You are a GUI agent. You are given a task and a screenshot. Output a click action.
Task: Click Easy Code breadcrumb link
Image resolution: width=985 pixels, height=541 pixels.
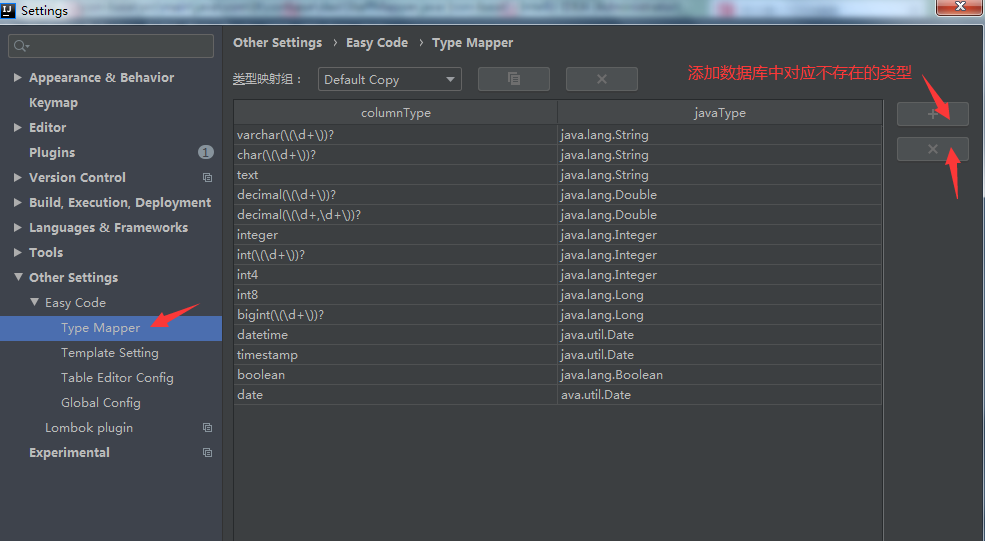click(377, 43)
